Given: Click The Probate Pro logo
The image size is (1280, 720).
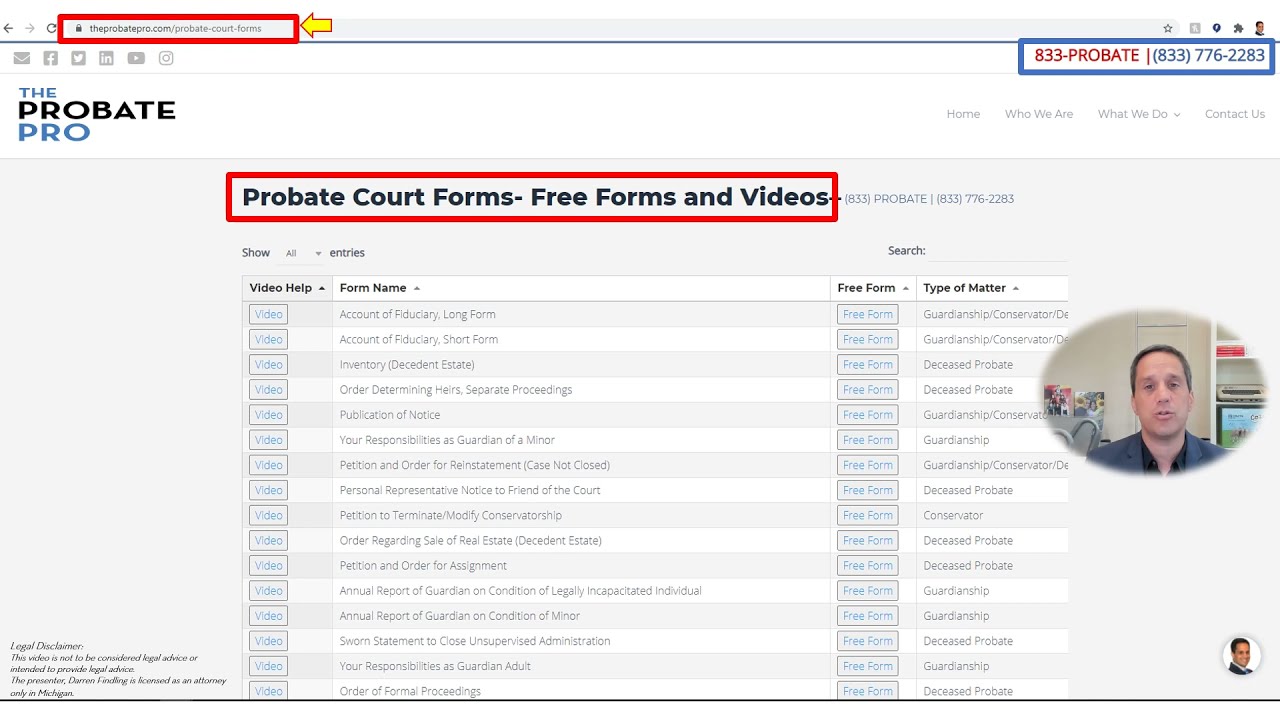Looking at the screenshot, I should pyautogui.click(x=96, y=114).
